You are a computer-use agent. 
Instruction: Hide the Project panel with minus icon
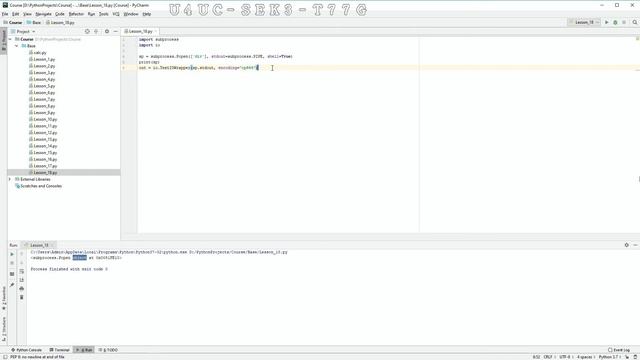(116, 31)
